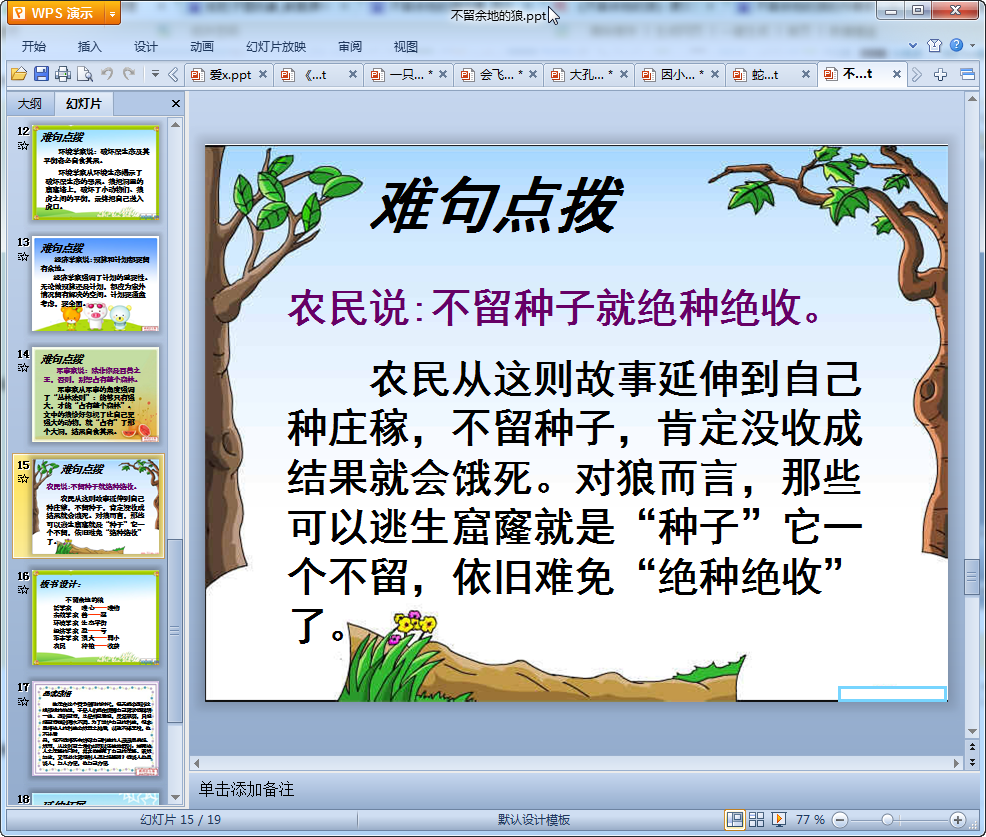Click the animation star icon under slide 12
Viewport: 986px width, 837px height.
coord(23,145)
